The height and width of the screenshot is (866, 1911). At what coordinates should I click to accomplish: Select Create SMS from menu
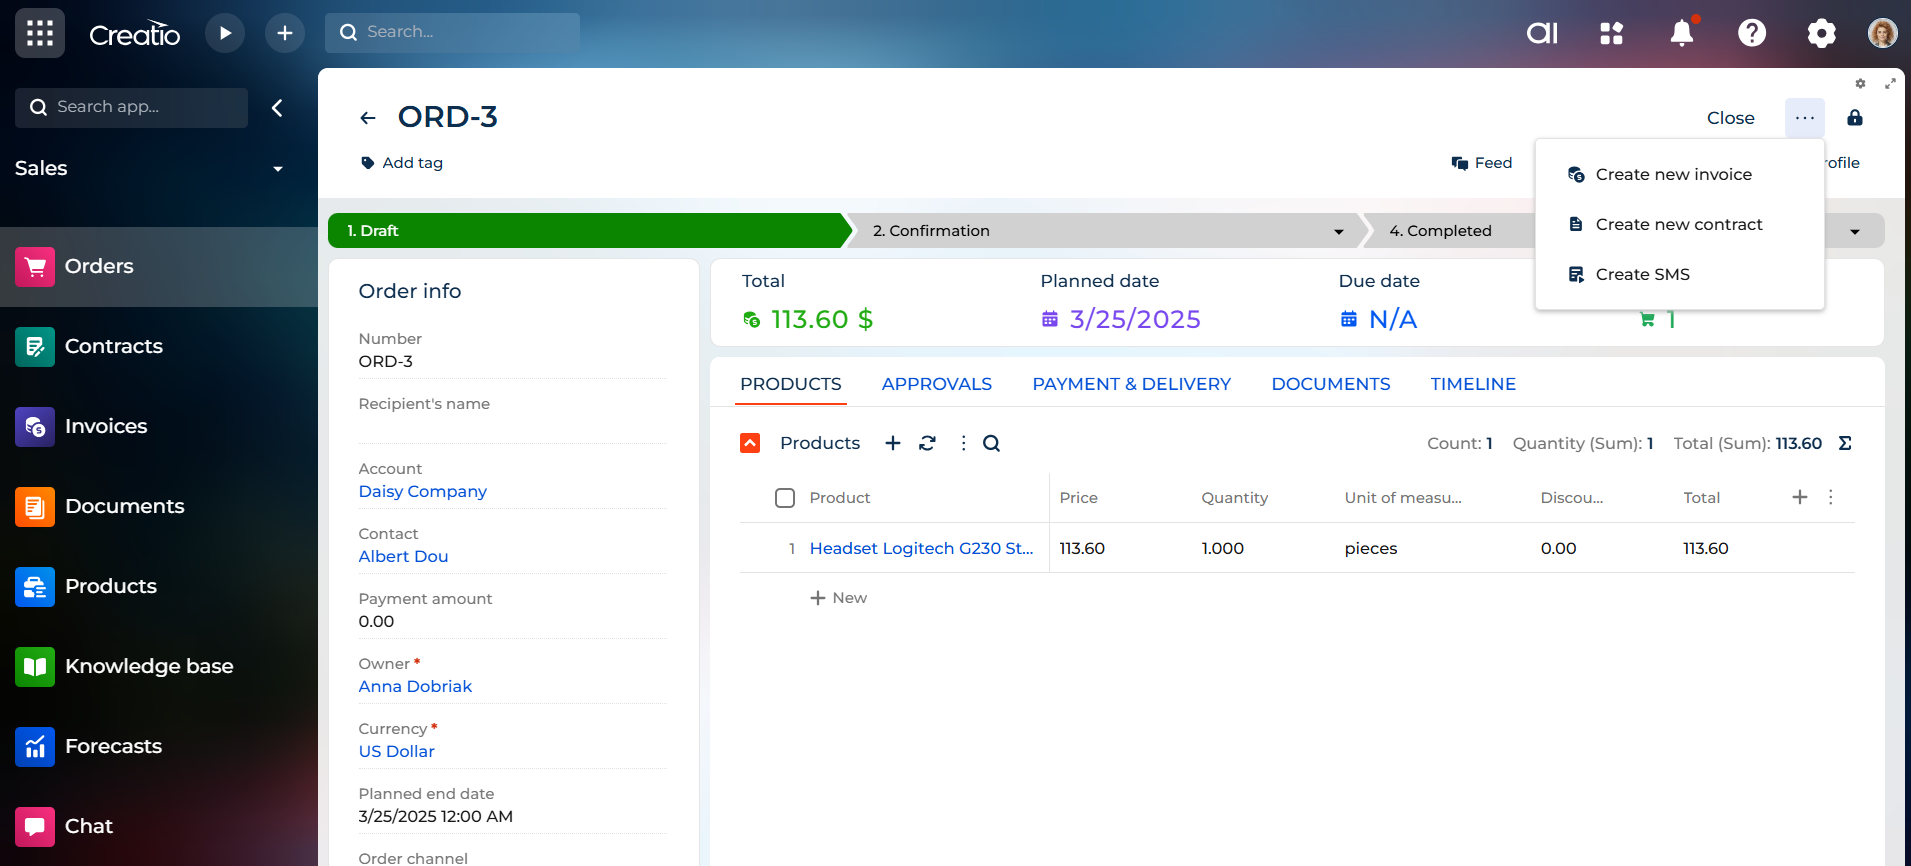[1680, 274]
